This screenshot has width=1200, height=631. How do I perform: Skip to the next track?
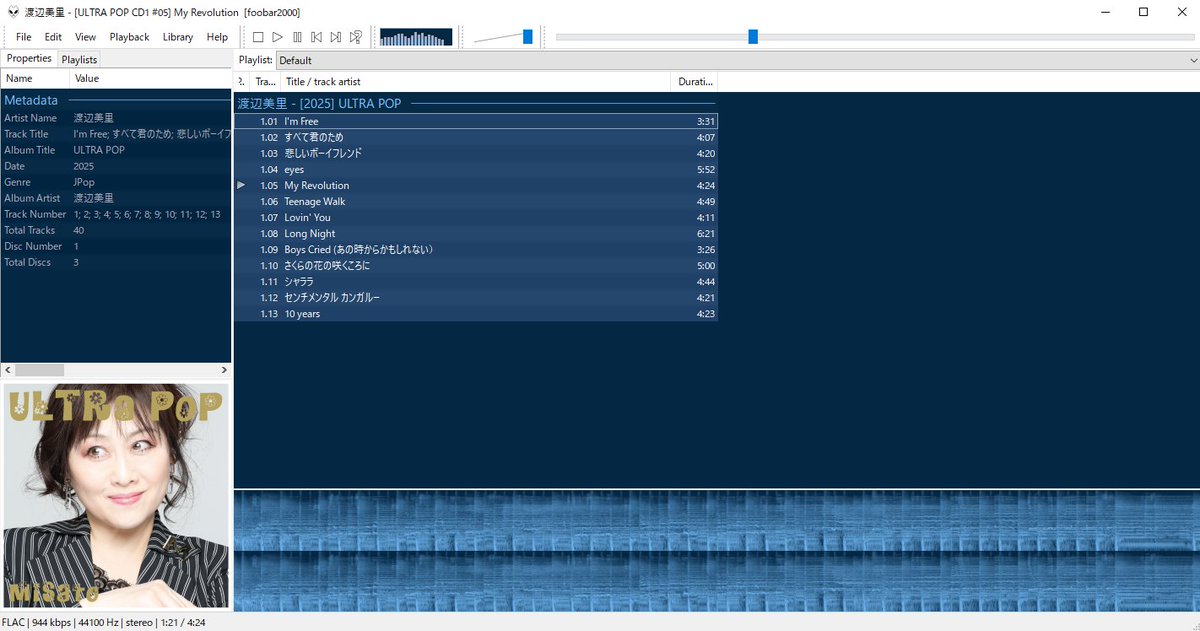pyautogui.click(x=336, y=37)
